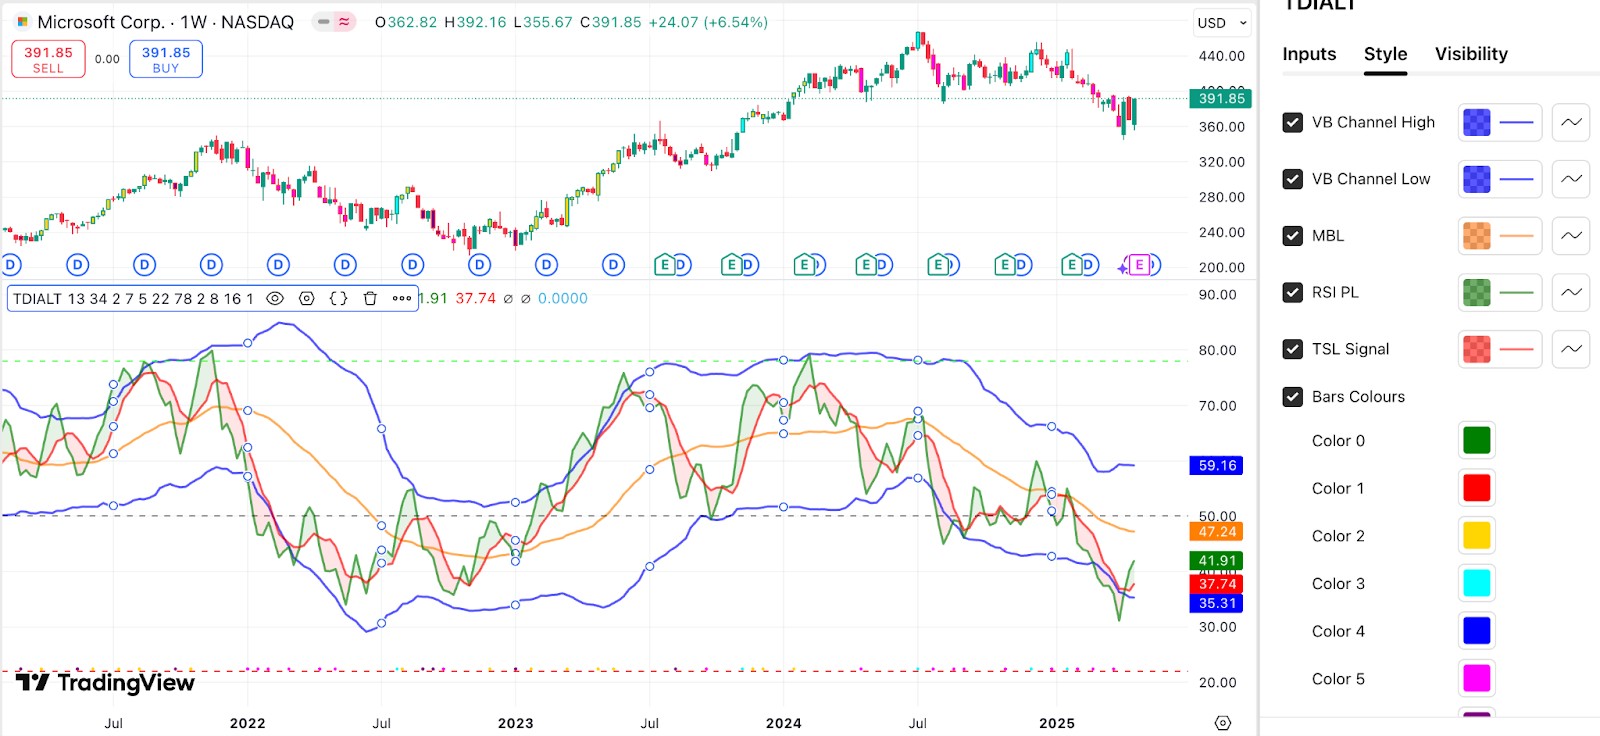Uncheck the VB Channel High checkbox
Viewport: 1600px width, 736px height.
pos(1293,122)
